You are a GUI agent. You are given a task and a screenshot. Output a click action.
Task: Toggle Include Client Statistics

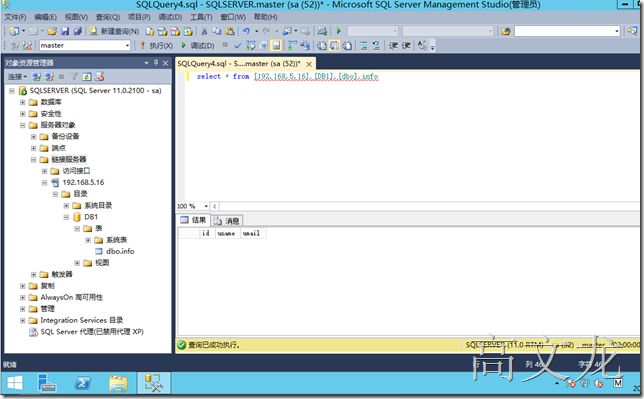pyautogui.click(x=304, y=45)
